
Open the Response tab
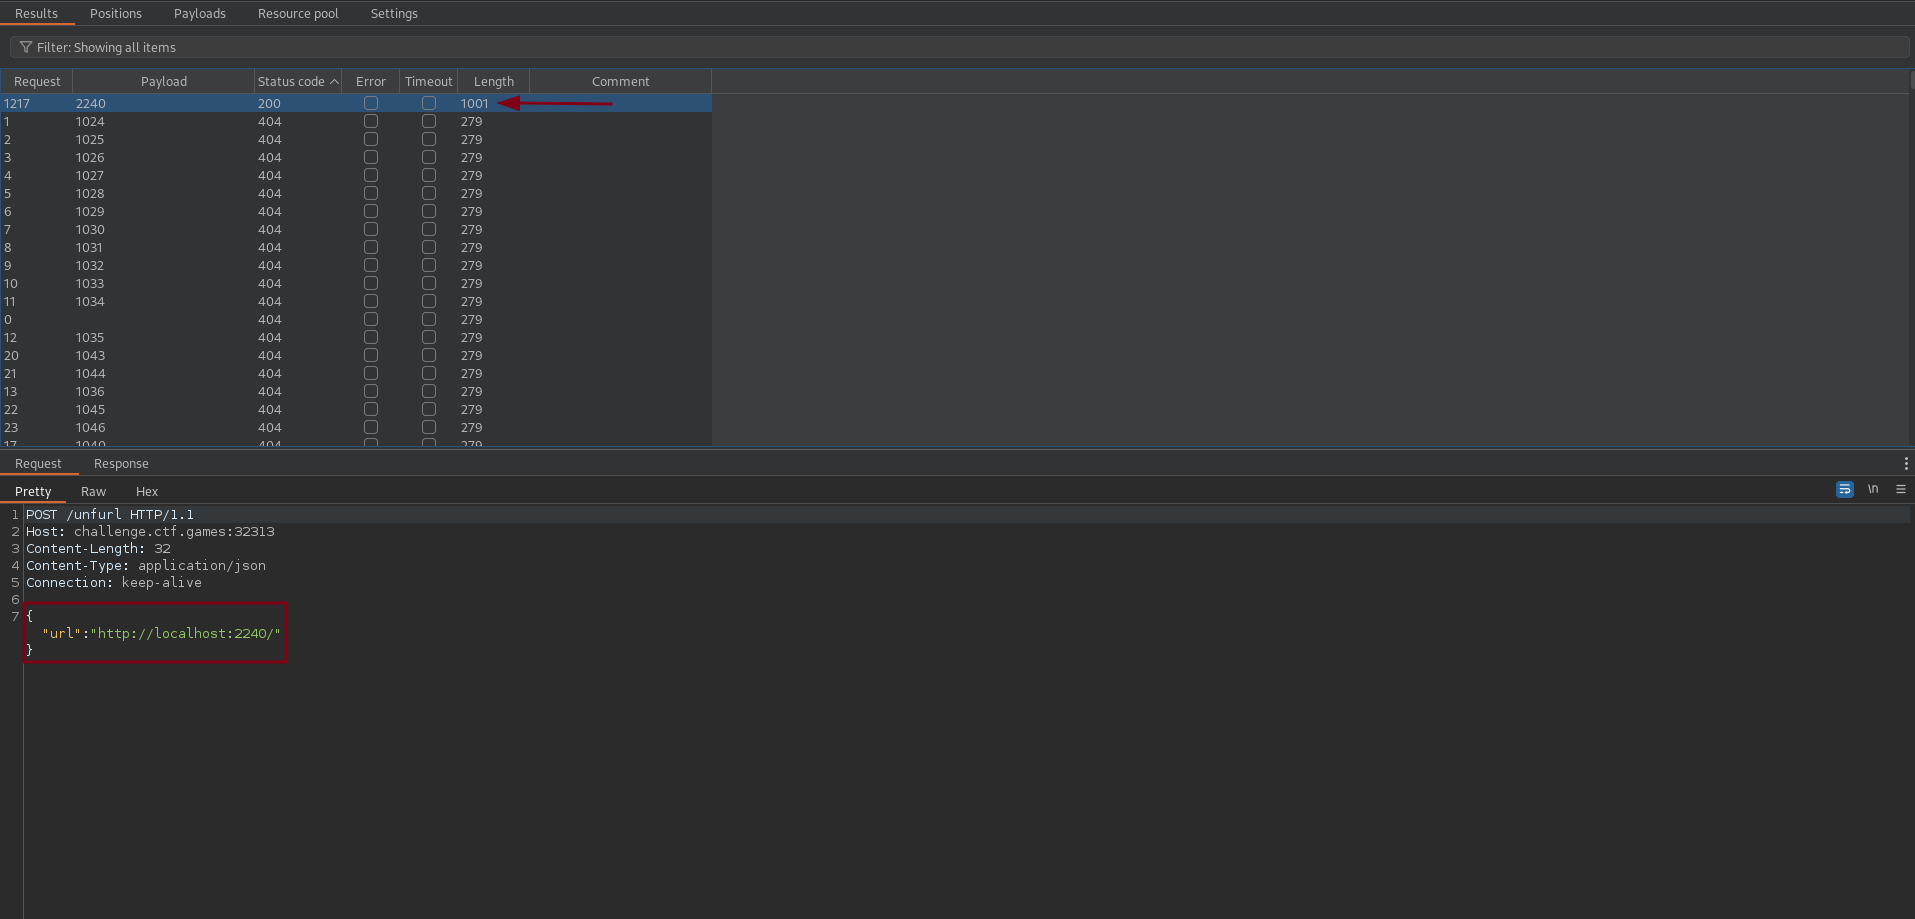click(121, 463)
